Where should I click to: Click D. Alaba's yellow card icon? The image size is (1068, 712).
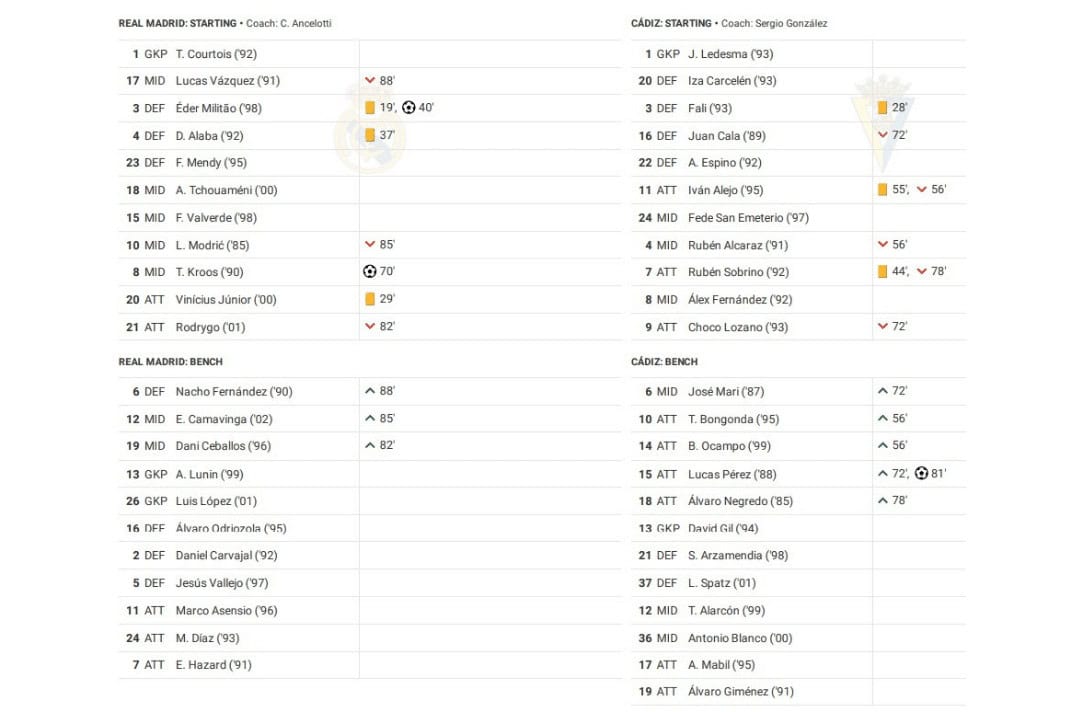(x=370, y=135)
